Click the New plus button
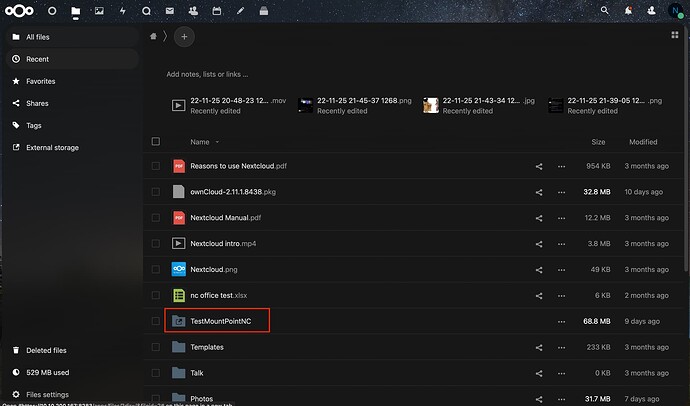This screenshot has width=690, height=406. [184, 37]
